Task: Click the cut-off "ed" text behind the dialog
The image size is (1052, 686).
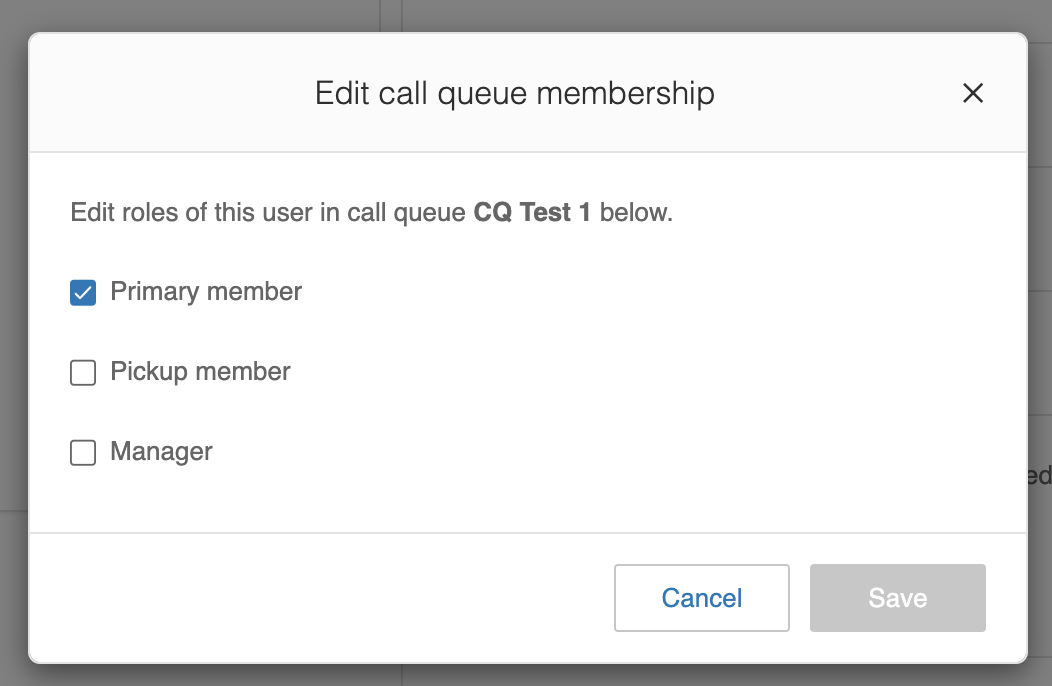Action: tap(1039, 475)
